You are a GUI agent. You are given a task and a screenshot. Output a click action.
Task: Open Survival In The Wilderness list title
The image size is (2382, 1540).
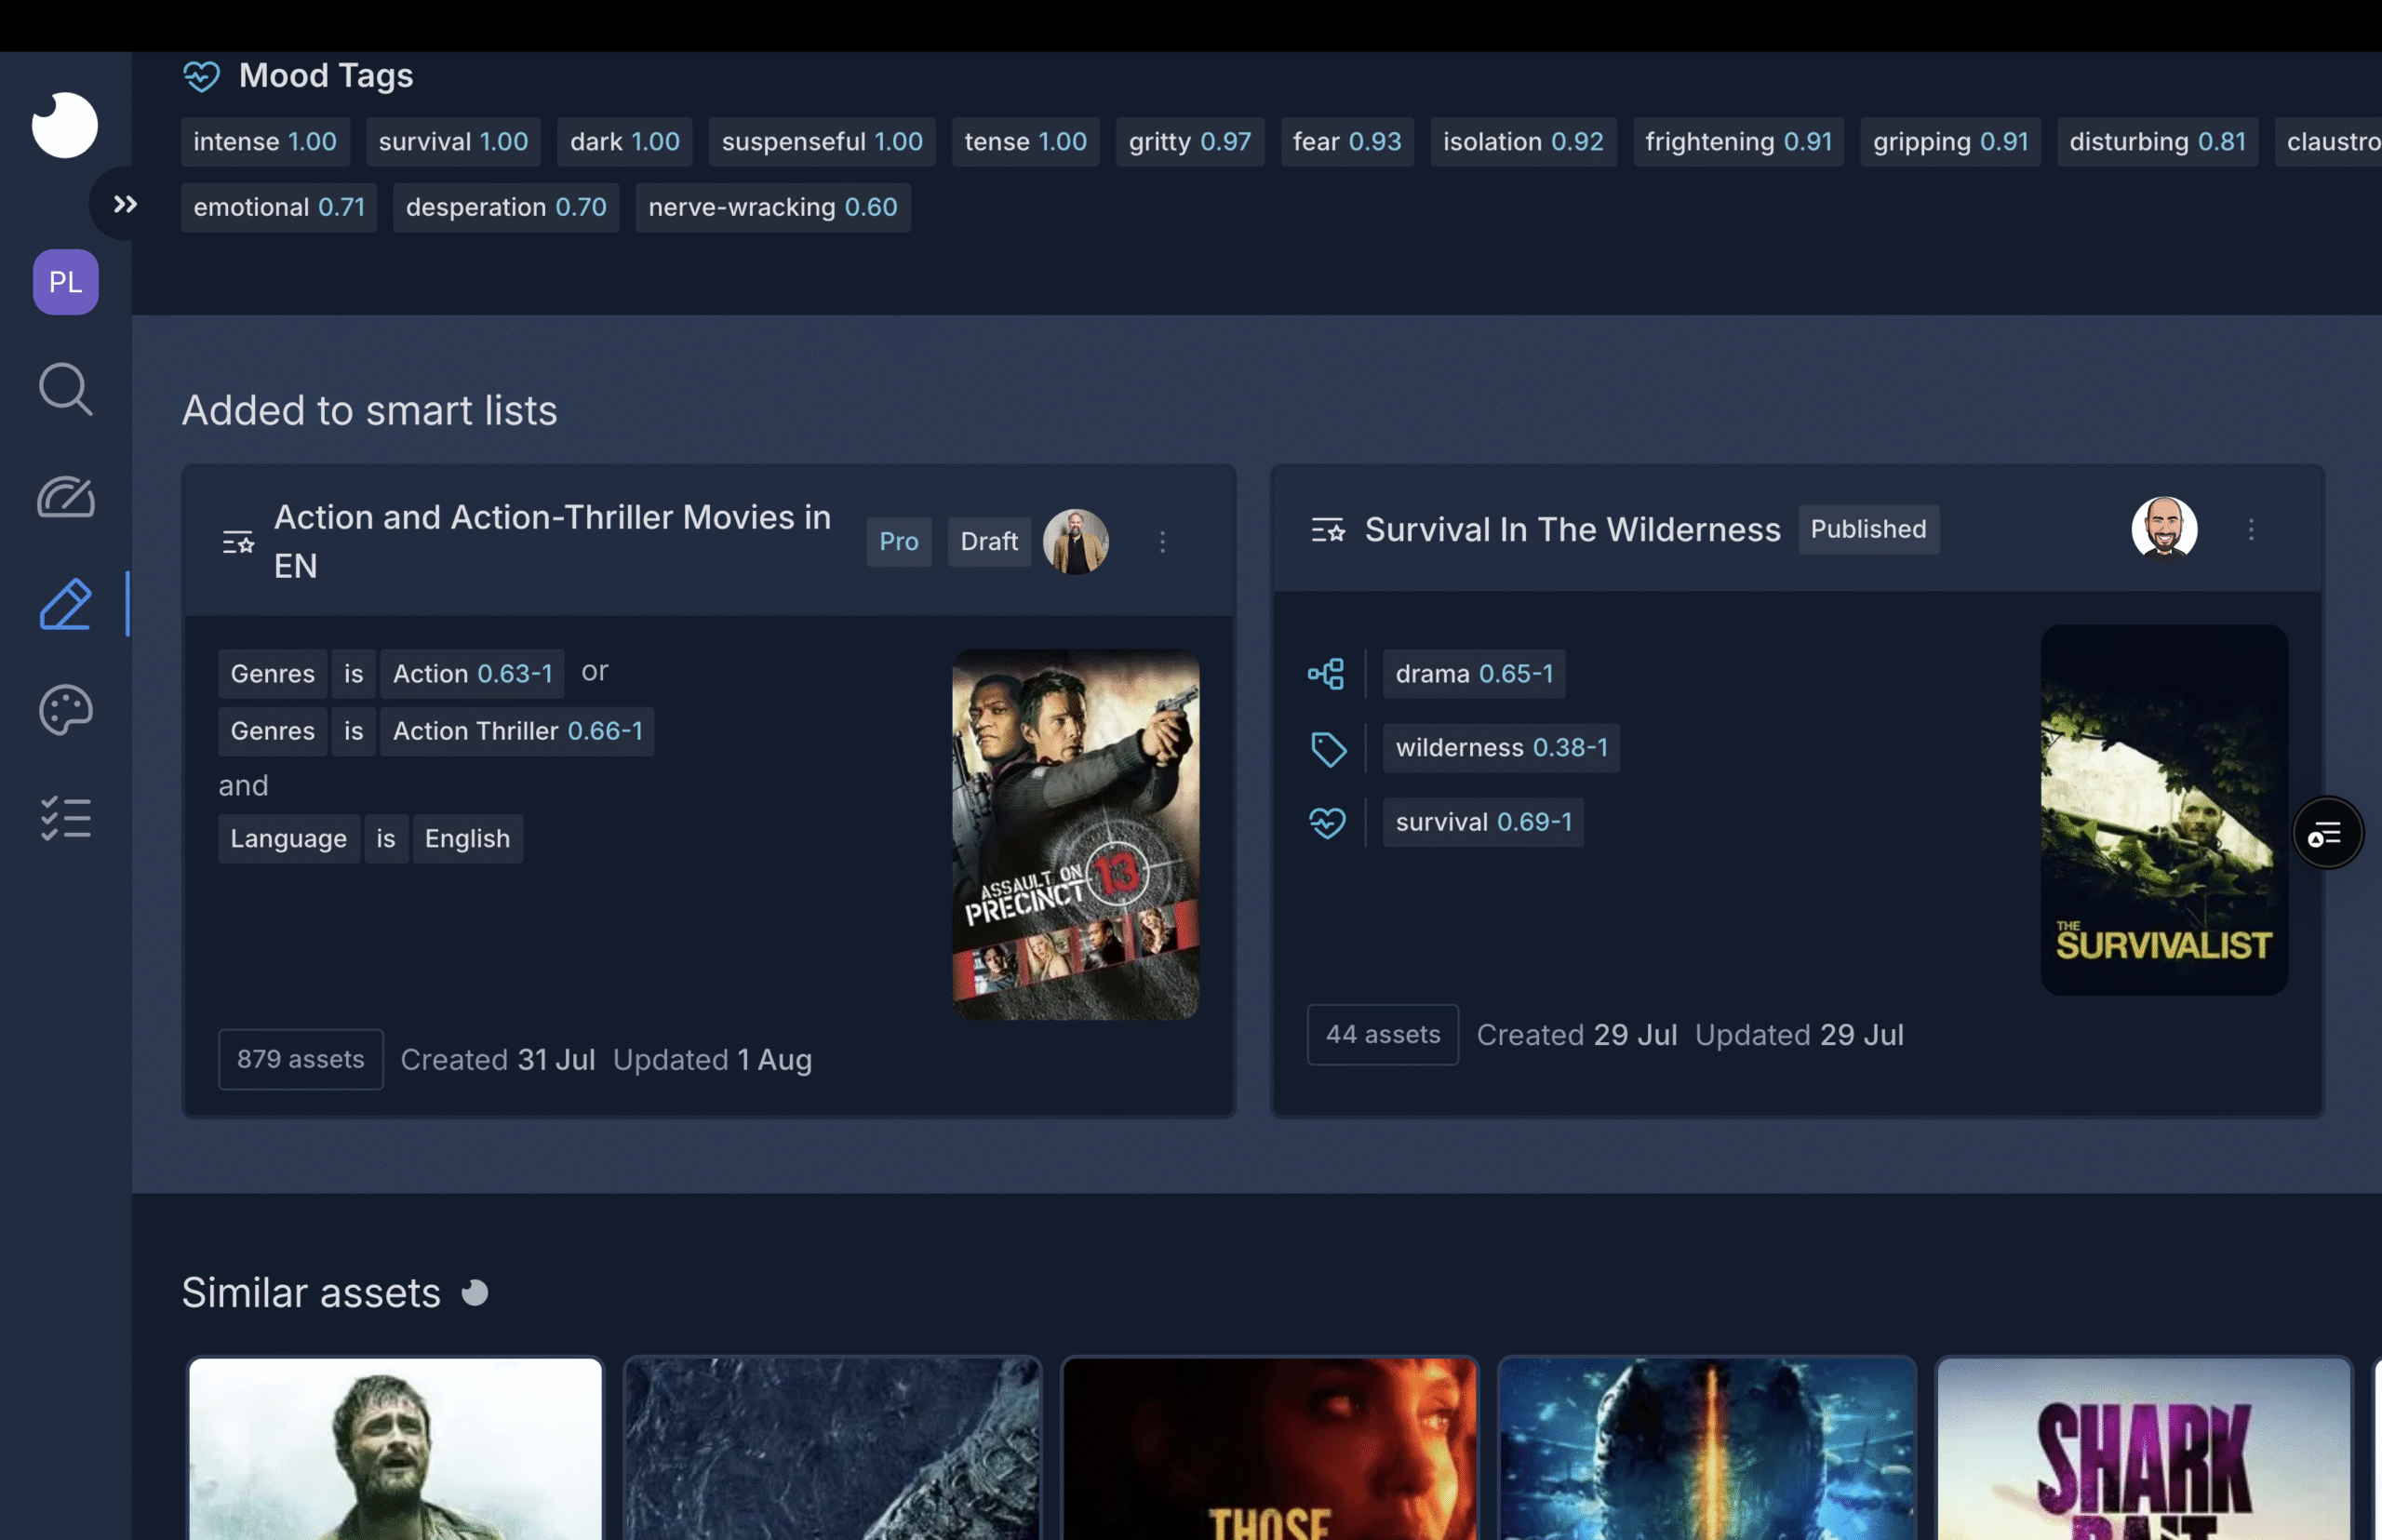pyautogui.click(x=1572, y=530)
